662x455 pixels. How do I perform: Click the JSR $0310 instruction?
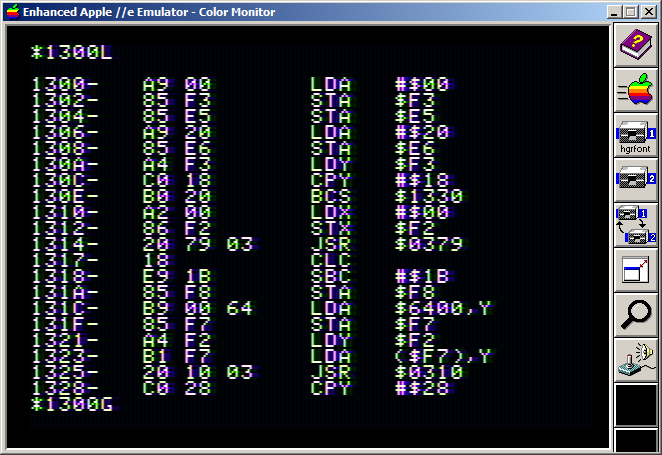[387, 373]
